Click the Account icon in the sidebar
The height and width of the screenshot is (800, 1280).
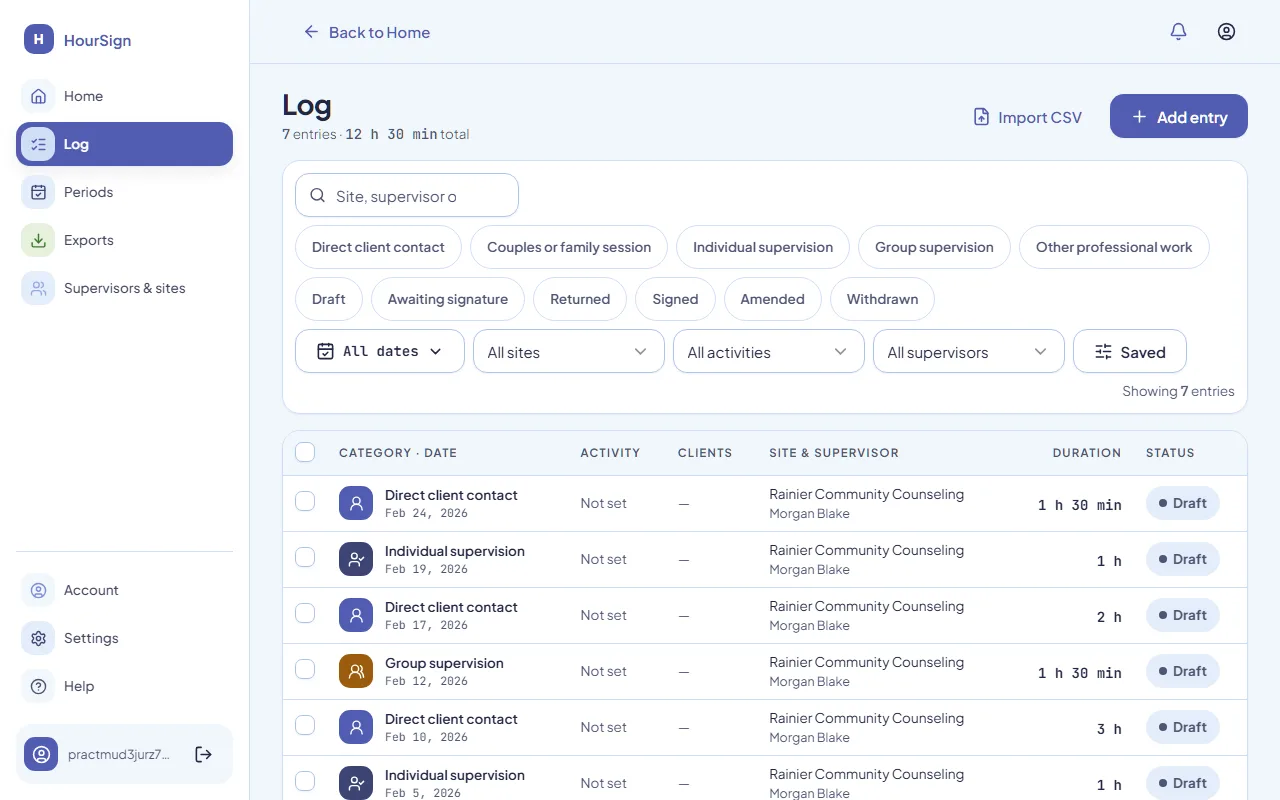tap(38, 590)
